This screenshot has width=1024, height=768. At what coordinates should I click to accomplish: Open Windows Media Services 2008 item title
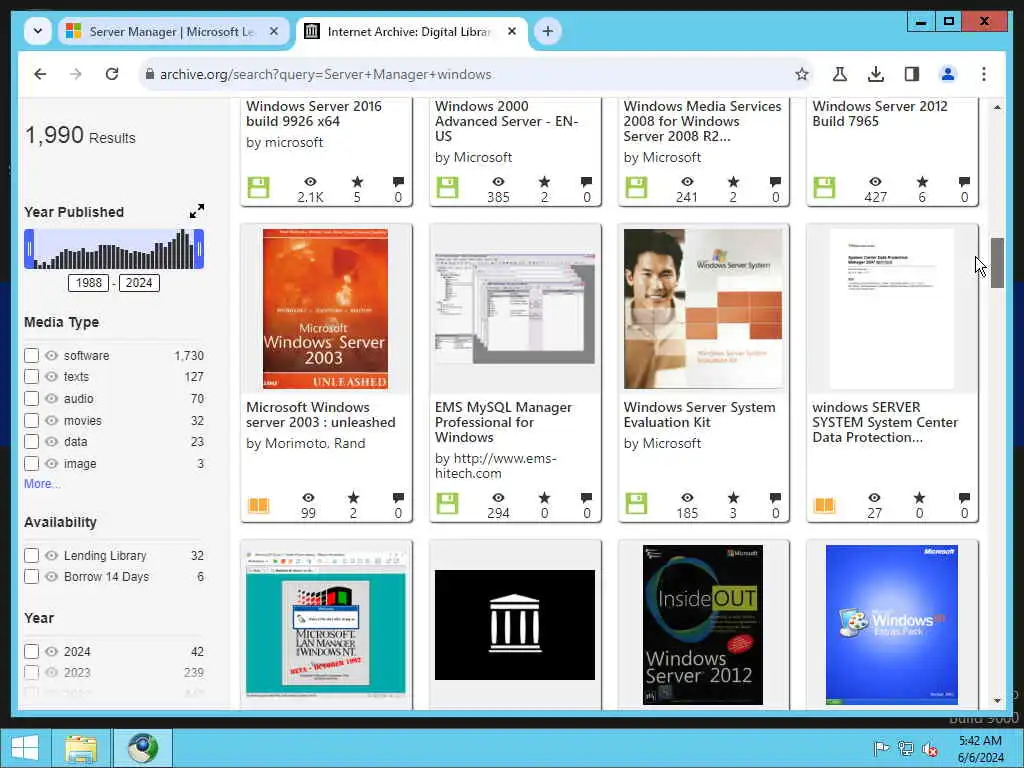tap(702, 121)
